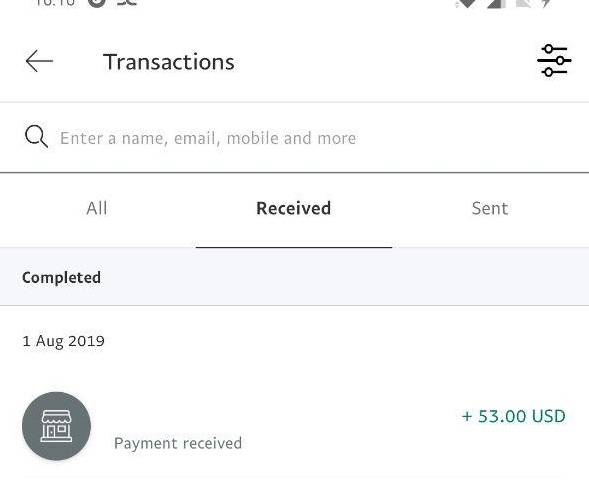This screenshot has width=589, height=491.
Task: Select the Received tab
Action: point(293,208)
